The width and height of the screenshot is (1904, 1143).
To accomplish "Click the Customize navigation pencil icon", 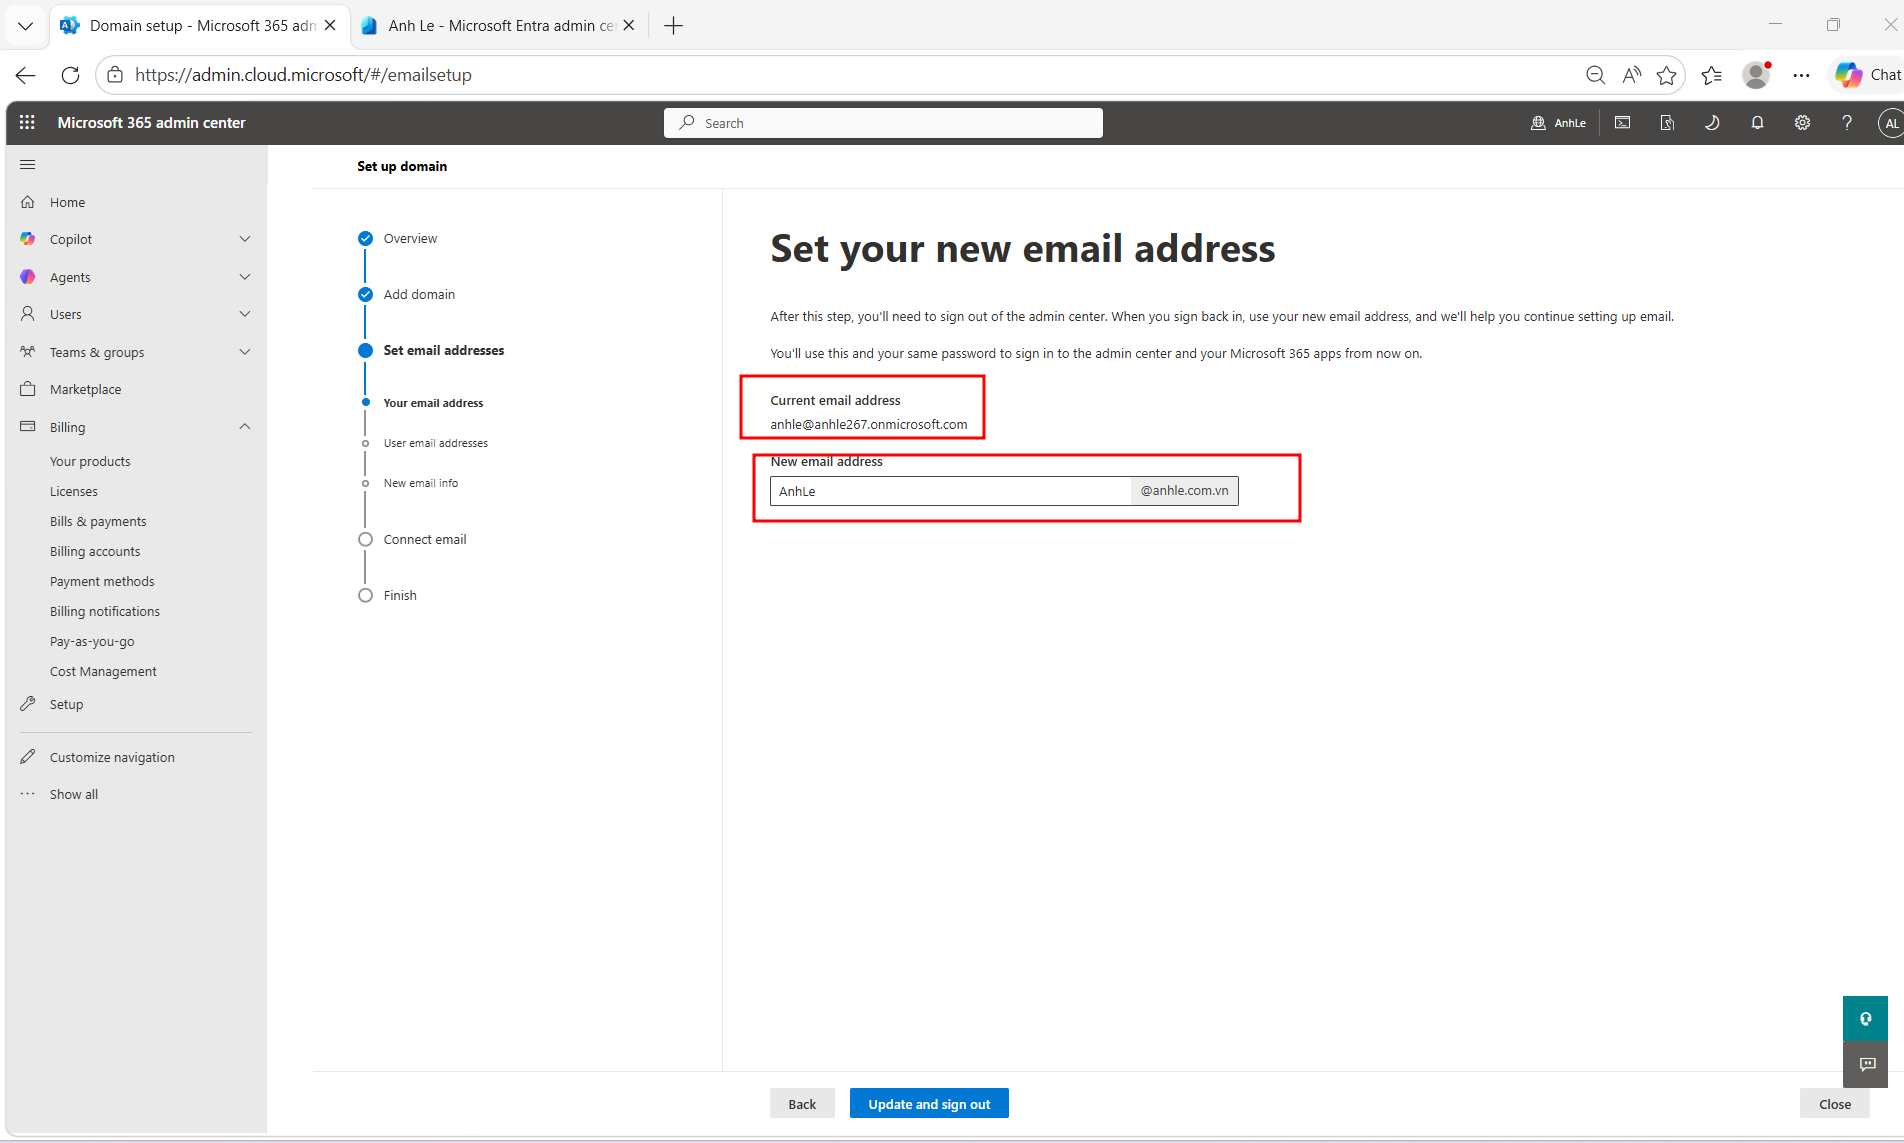I will click(28, 757).
